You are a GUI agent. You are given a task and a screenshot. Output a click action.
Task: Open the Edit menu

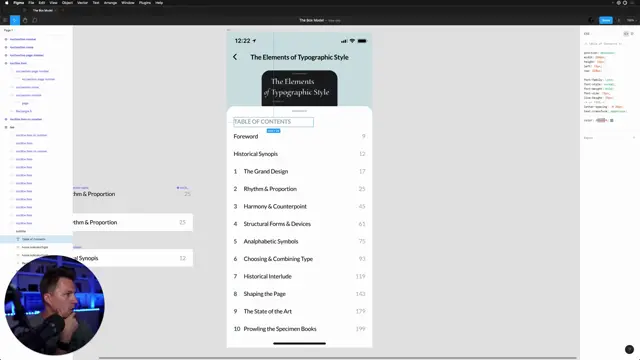(42, 3)
